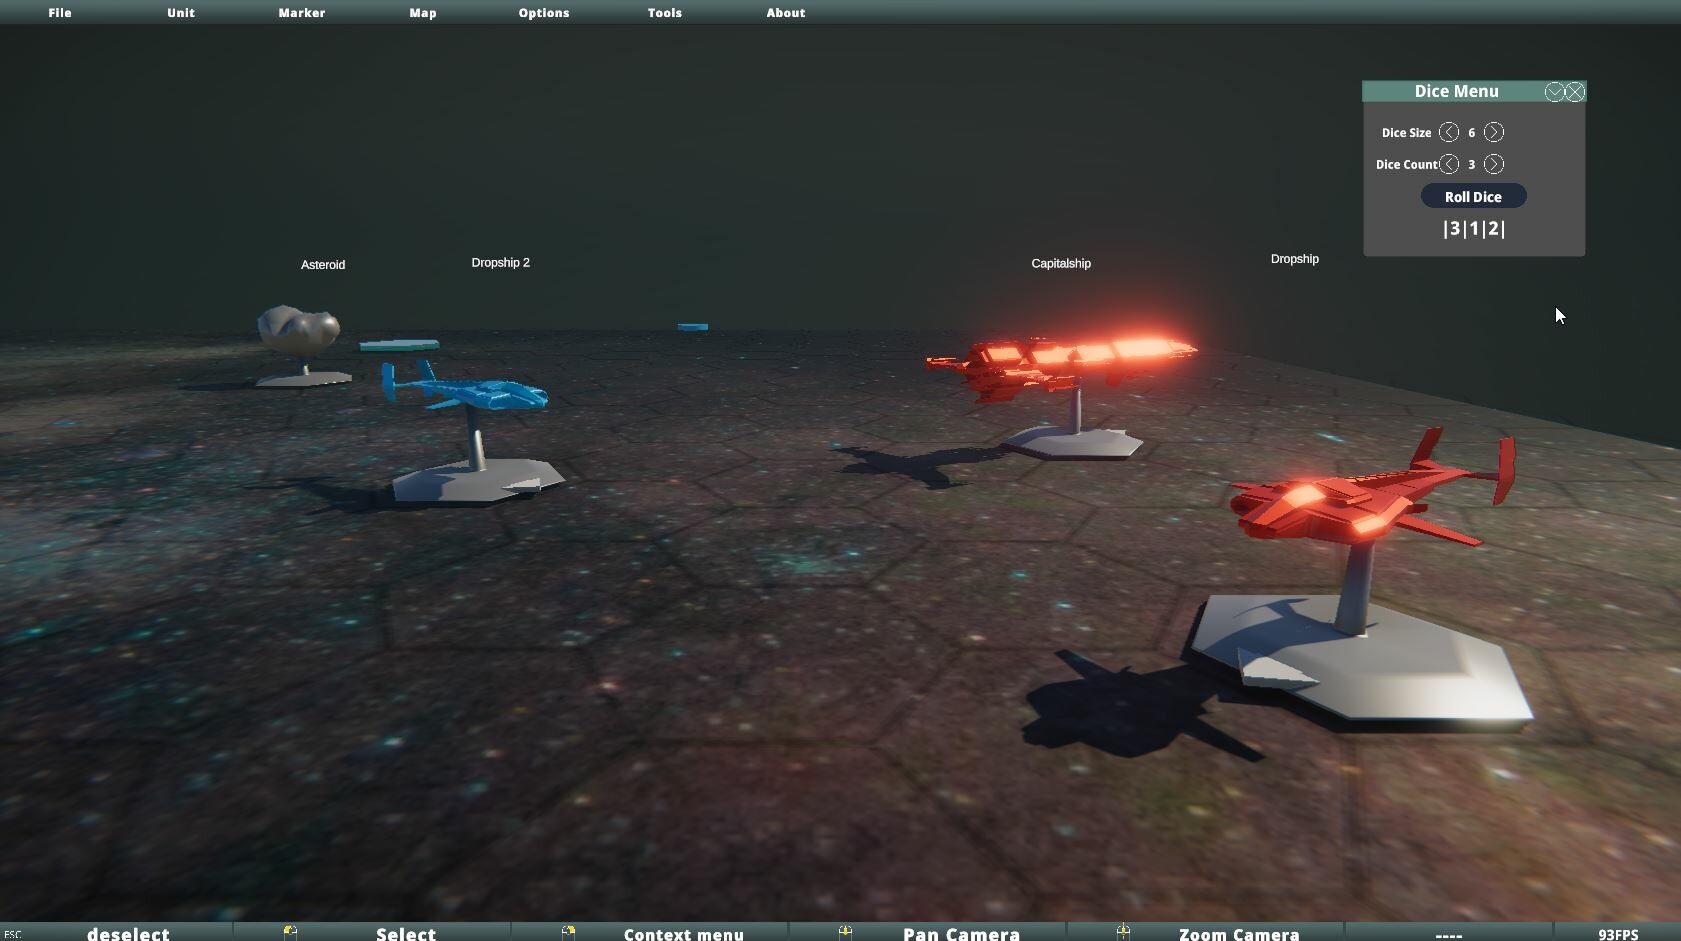Open the File menu
Screen dimensions: 1681x941
click(59, 12)
